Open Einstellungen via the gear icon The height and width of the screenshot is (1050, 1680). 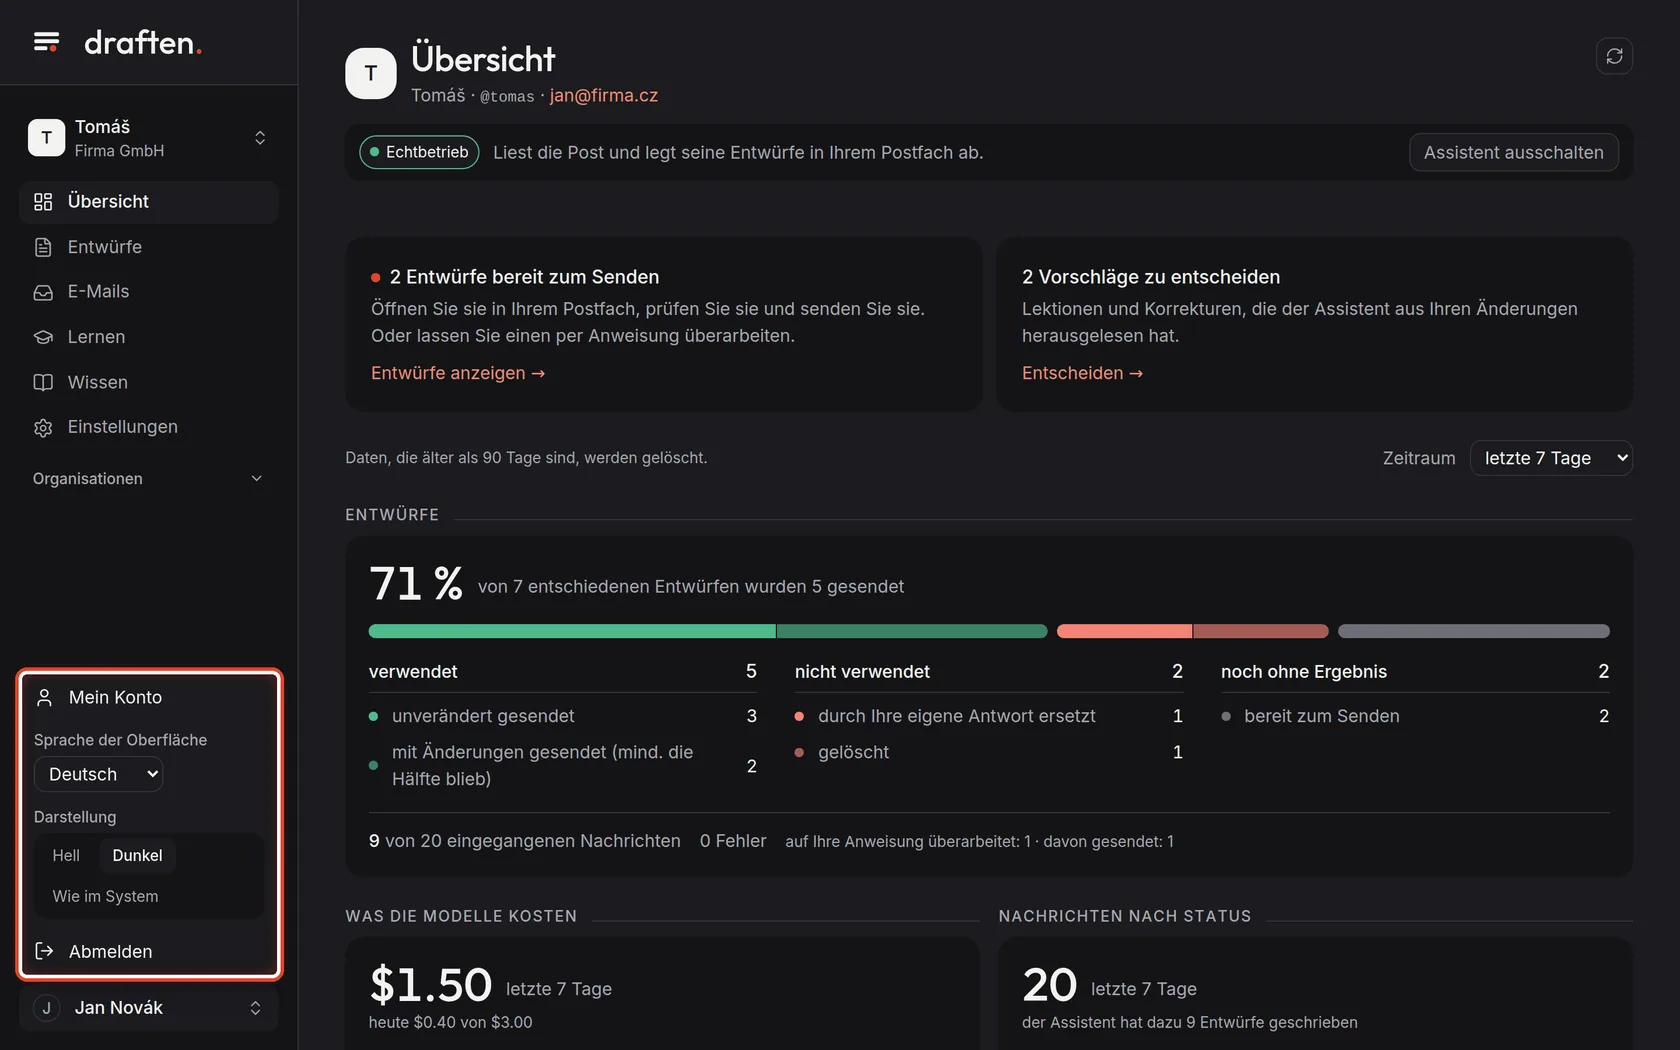tap(43, 427)
